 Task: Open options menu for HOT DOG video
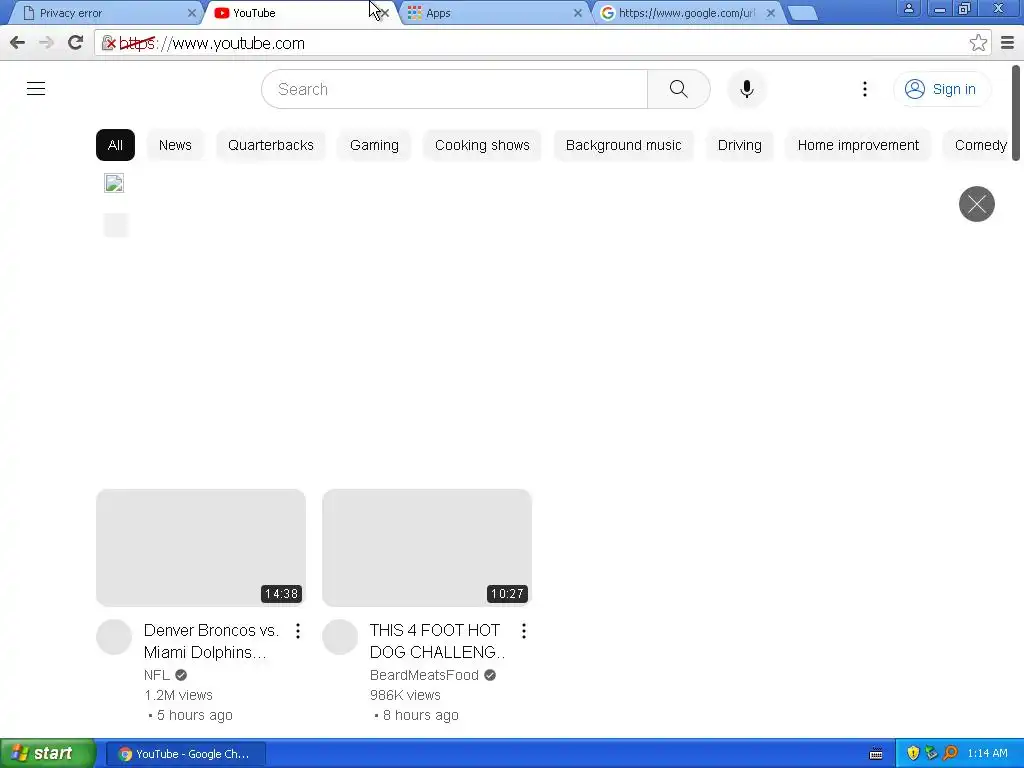524,631
